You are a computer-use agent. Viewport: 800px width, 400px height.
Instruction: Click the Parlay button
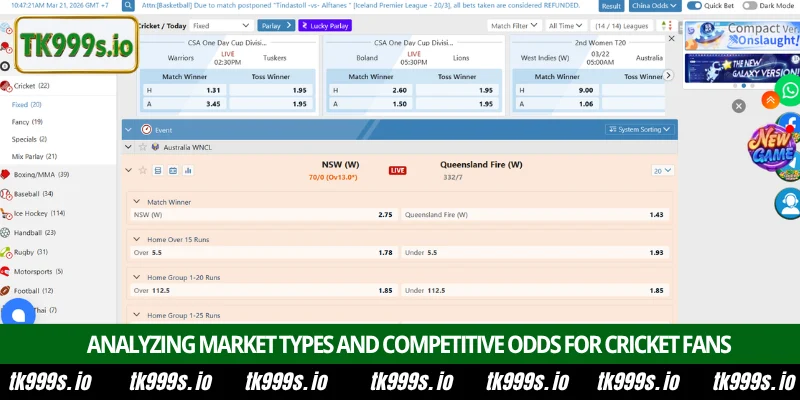pos(276,26)
